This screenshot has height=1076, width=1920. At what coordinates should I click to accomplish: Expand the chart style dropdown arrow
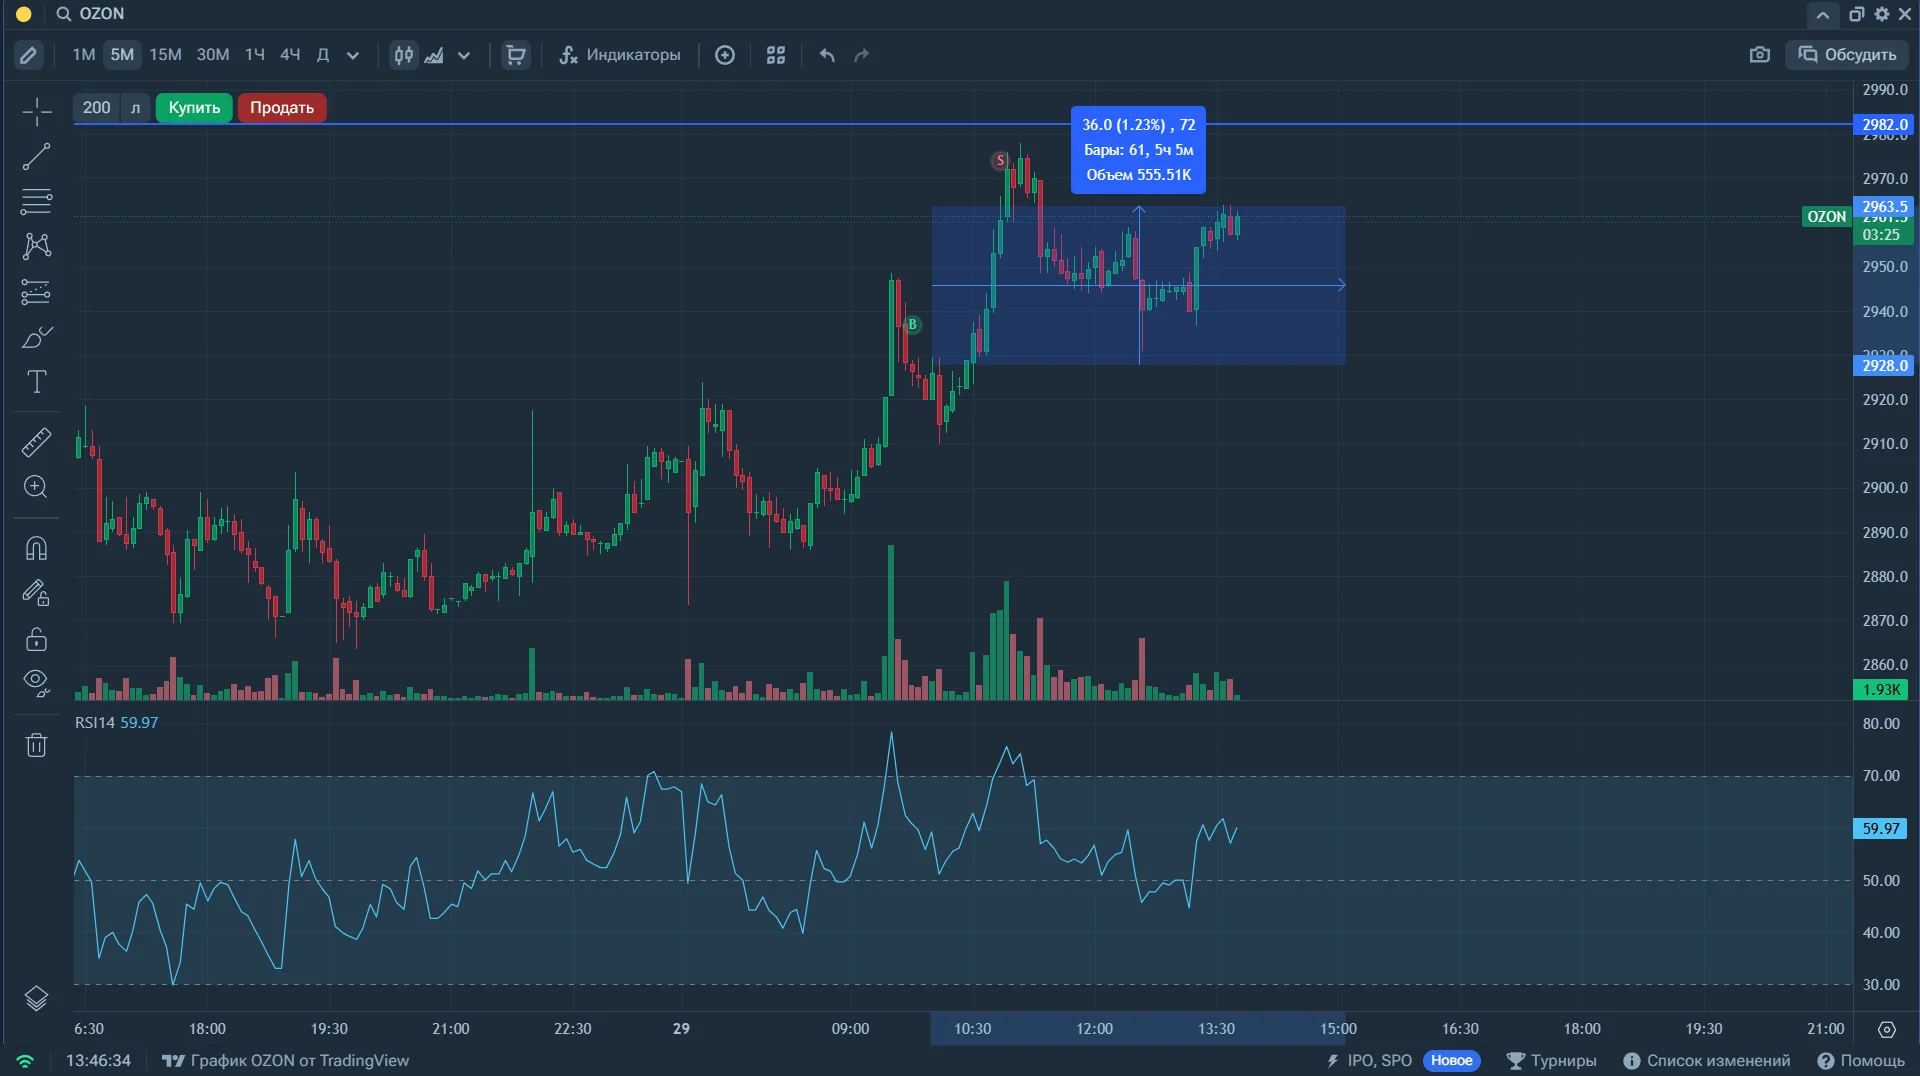click(464, 55)
